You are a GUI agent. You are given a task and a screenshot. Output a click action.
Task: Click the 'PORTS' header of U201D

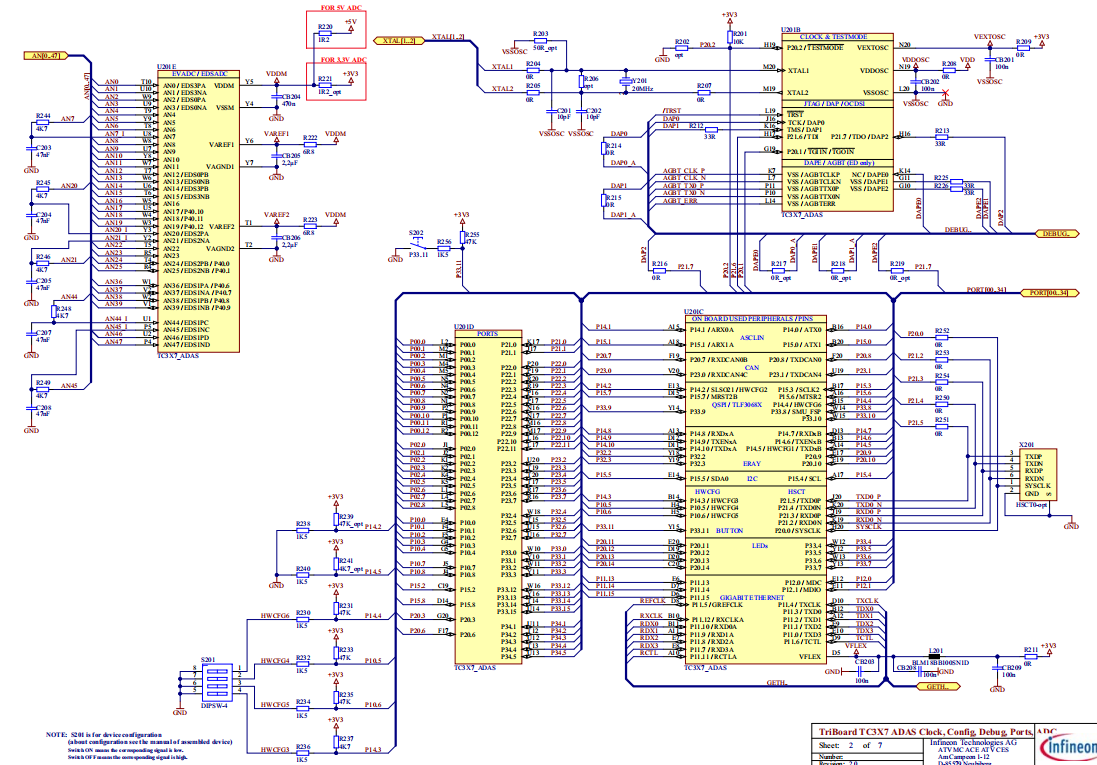tap(488, 334)
